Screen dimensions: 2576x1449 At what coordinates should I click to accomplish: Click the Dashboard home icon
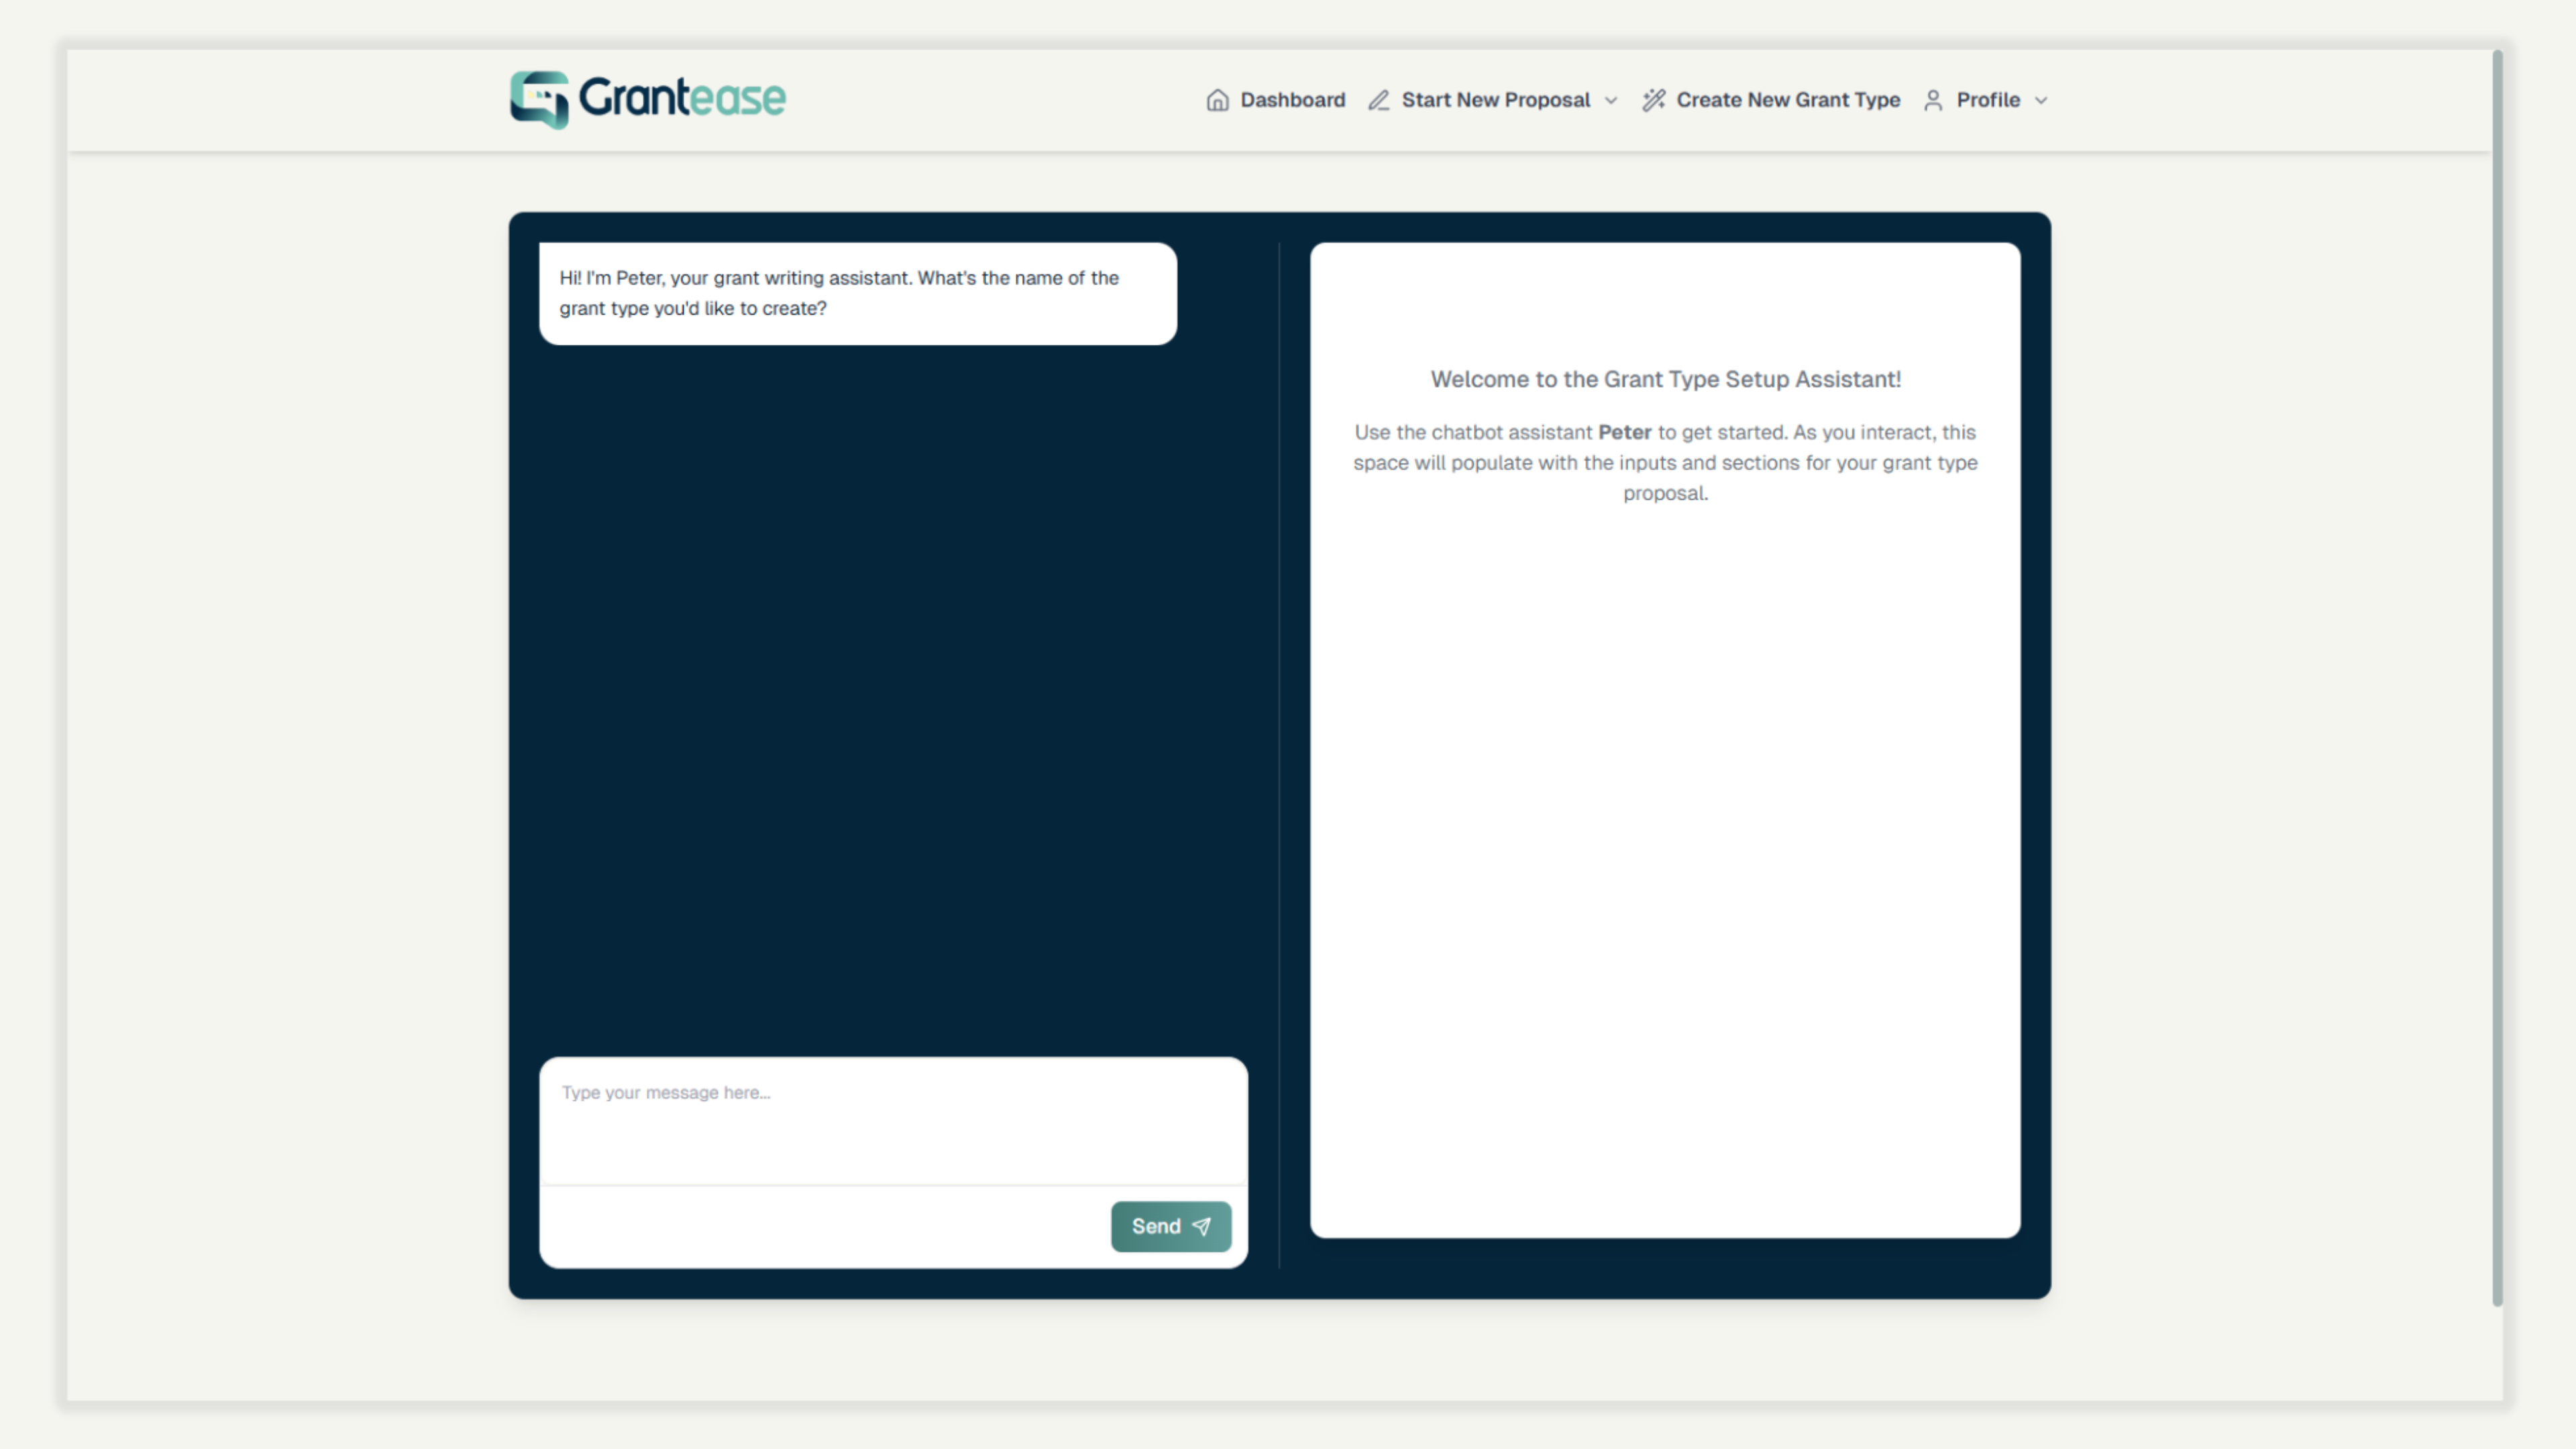point(1217,100)
